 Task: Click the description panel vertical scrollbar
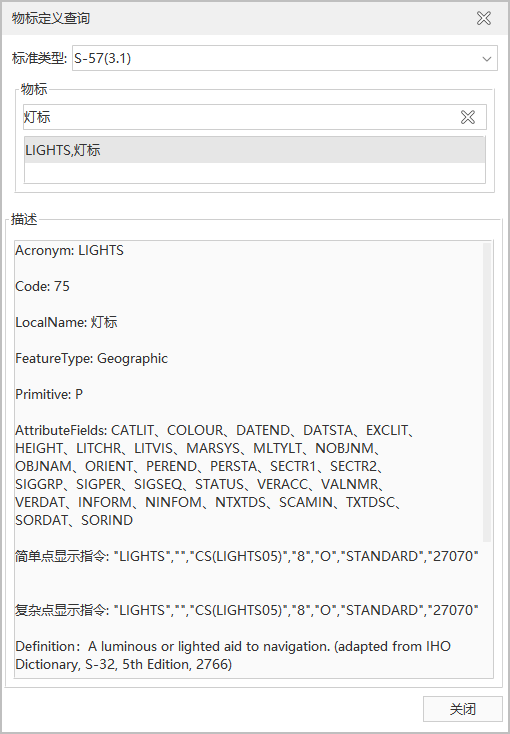pyautogui.click(x=487, y=392)
